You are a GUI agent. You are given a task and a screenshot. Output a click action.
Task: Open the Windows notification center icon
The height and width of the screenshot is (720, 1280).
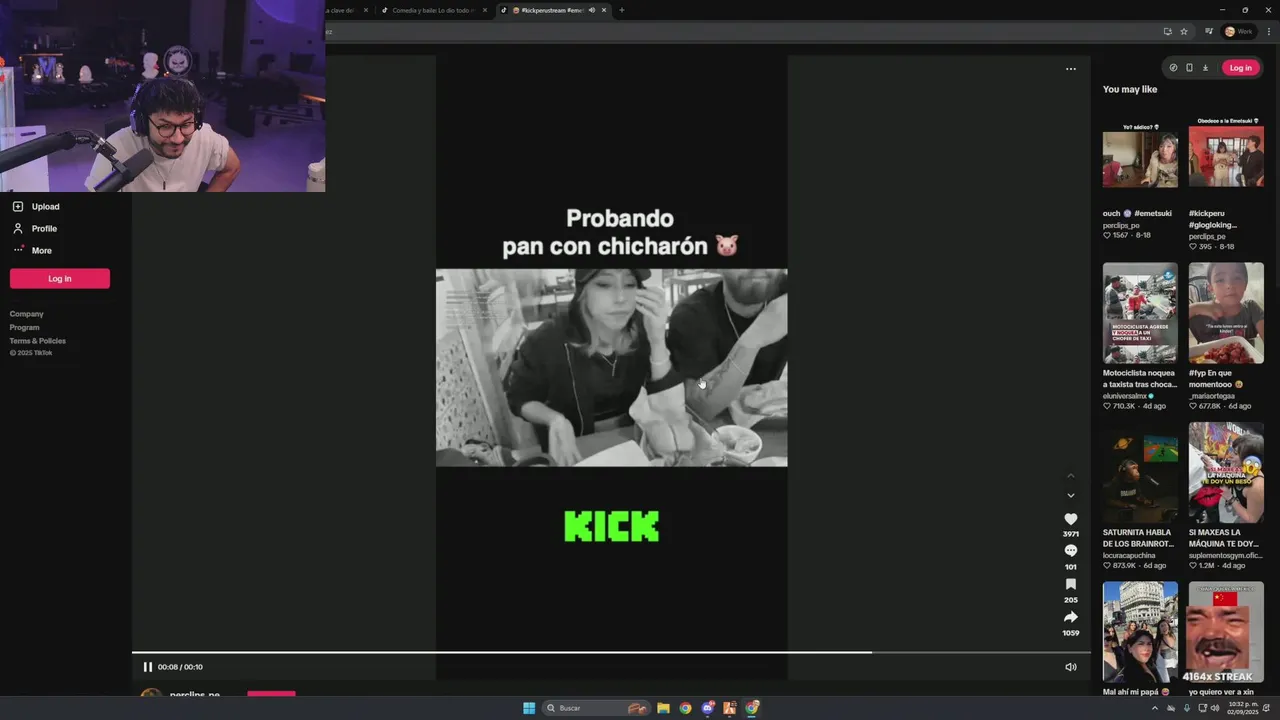click(1266, 708)
